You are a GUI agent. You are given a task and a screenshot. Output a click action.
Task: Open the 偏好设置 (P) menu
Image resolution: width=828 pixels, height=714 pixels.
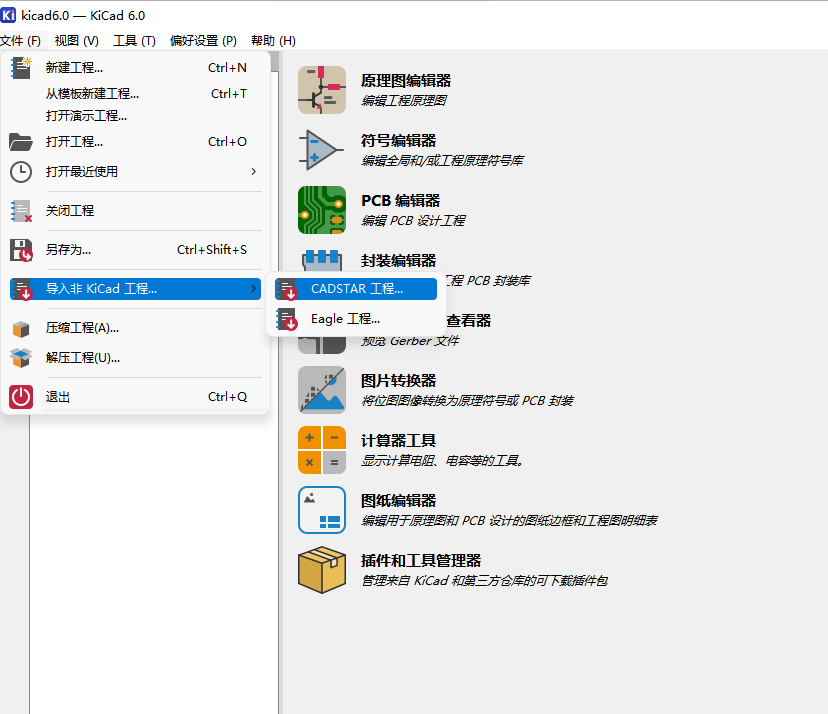point(203,41)
